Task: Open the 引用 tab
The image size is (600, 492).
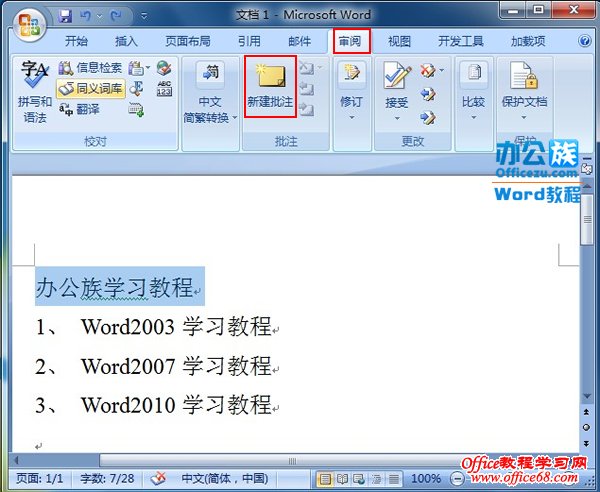Action: pyautogui.click(x=249, y=41)
